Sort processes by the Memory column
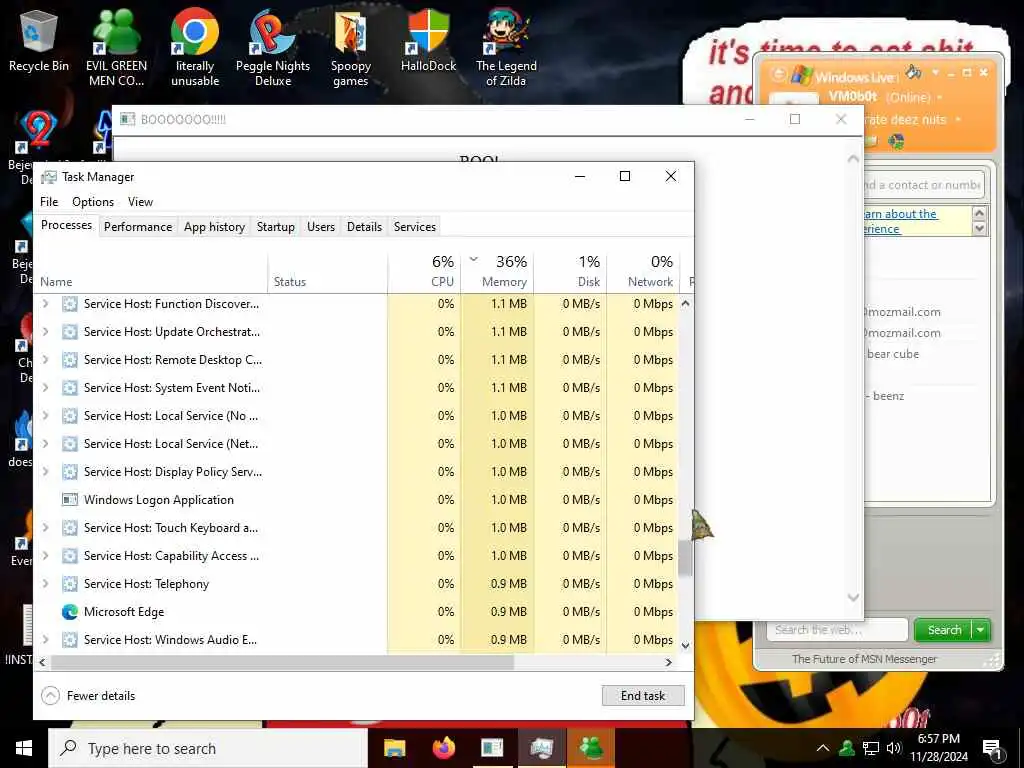This screenshot has width=1024, height=768. (x=498, y=272)
